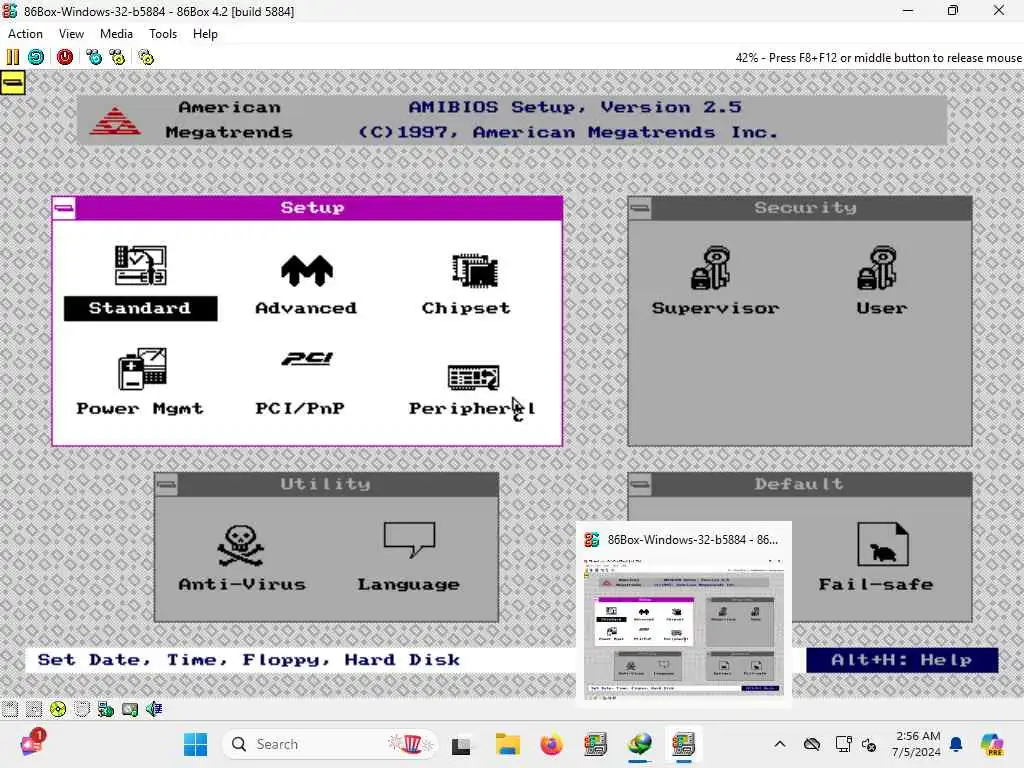
Task: Click the Security window control box
Action: [x=640, y=208]
